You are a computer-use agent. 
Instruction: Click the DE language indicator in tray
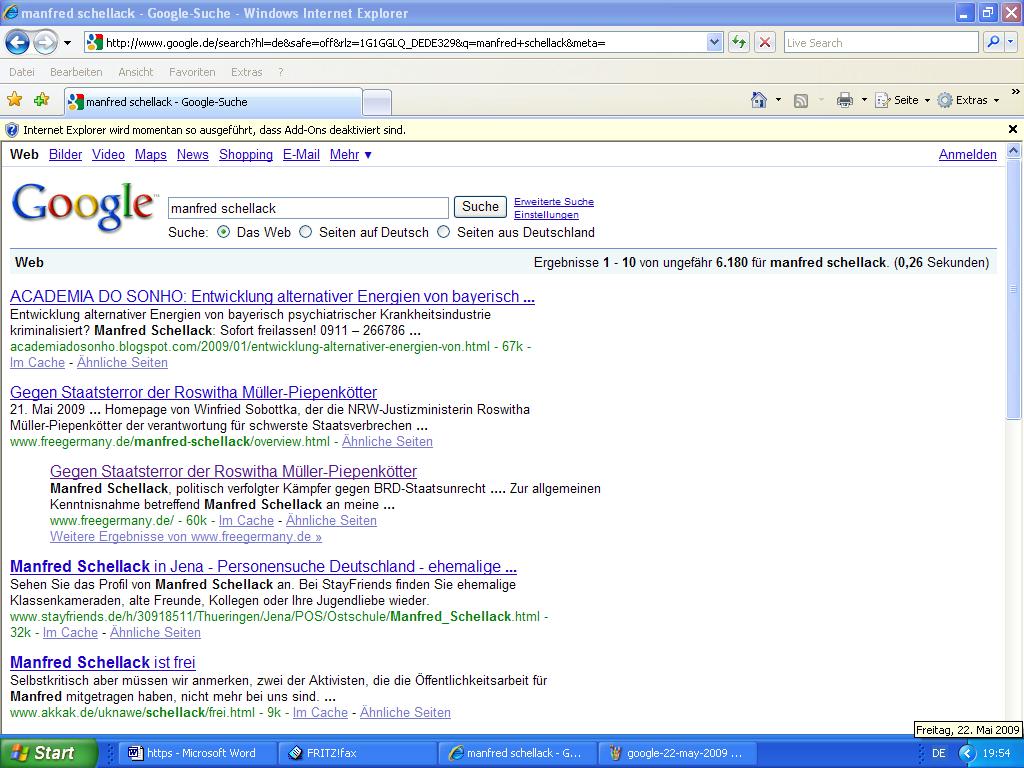[938, 753]
